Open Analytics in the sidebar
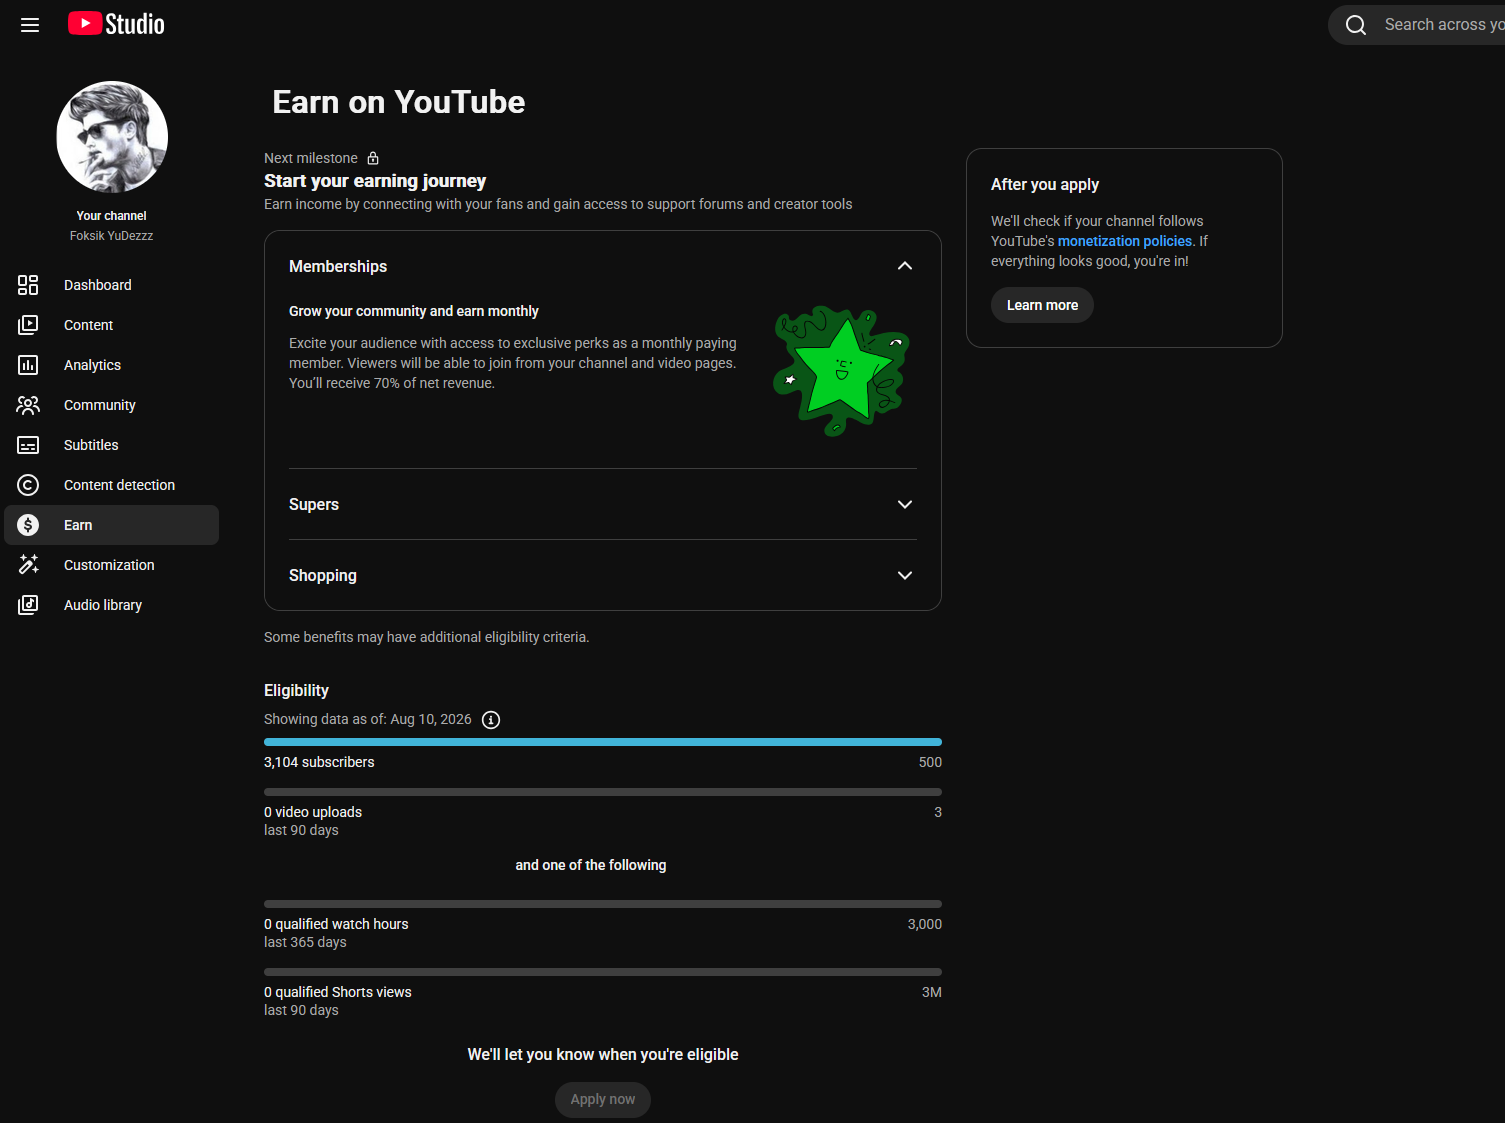The height and width of the screenshot is (1123, 1505). coord(112,365)
